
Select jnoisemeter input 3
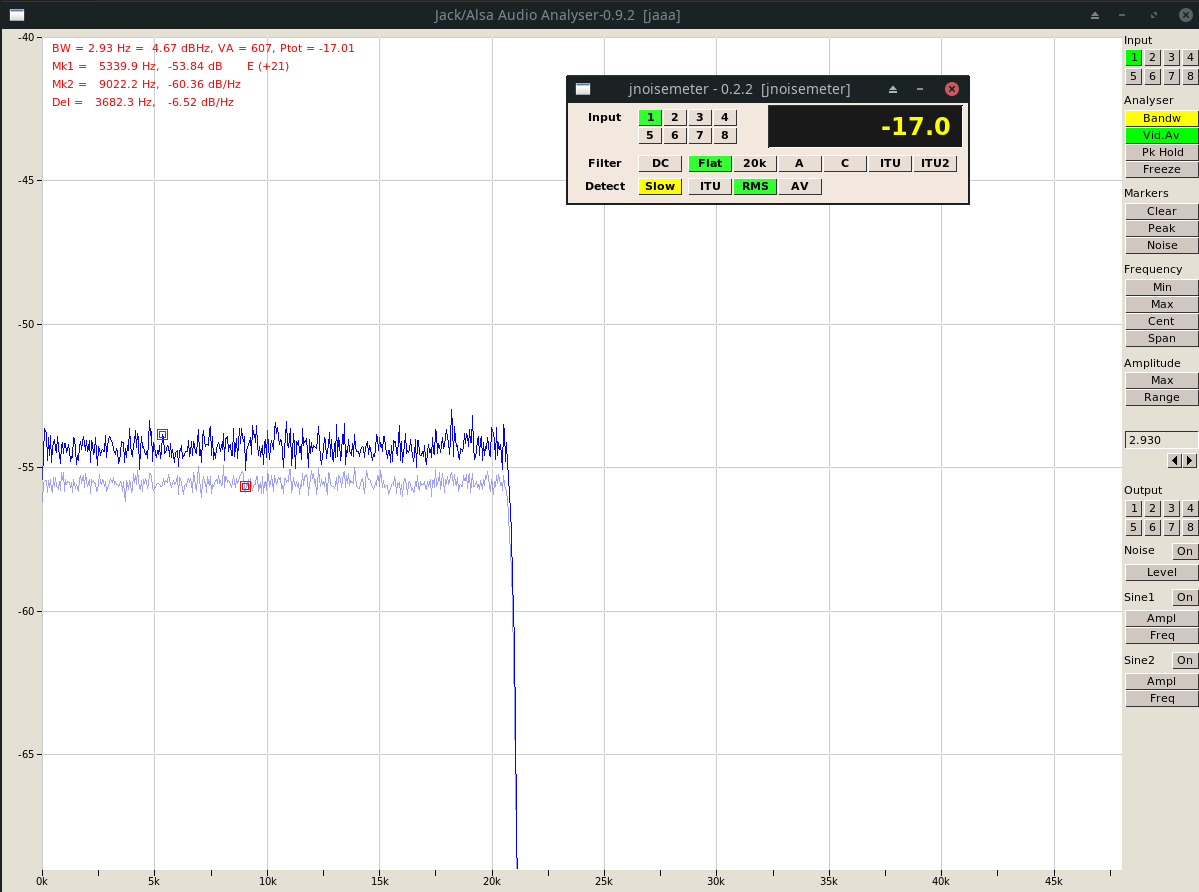(700, 118)
